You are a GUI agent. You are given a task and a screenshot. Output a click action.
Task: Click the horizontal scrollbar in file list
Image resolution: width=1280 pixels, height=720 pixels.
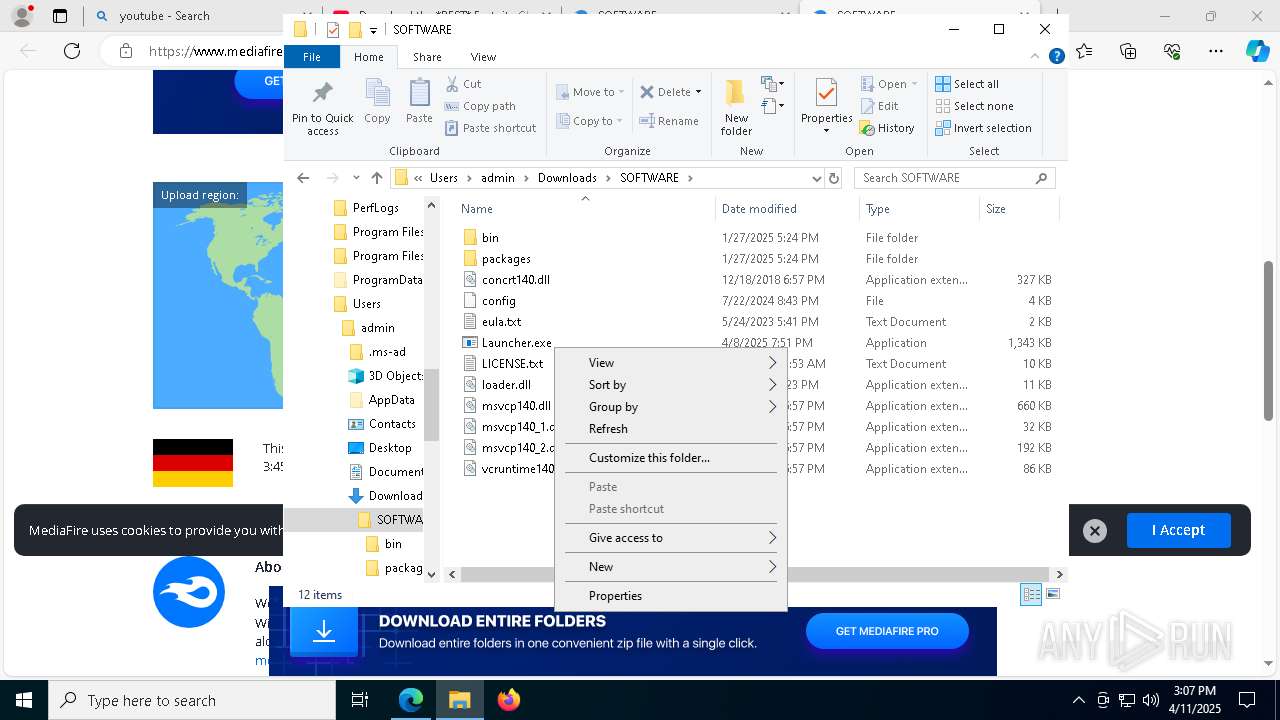click(755, 574)
